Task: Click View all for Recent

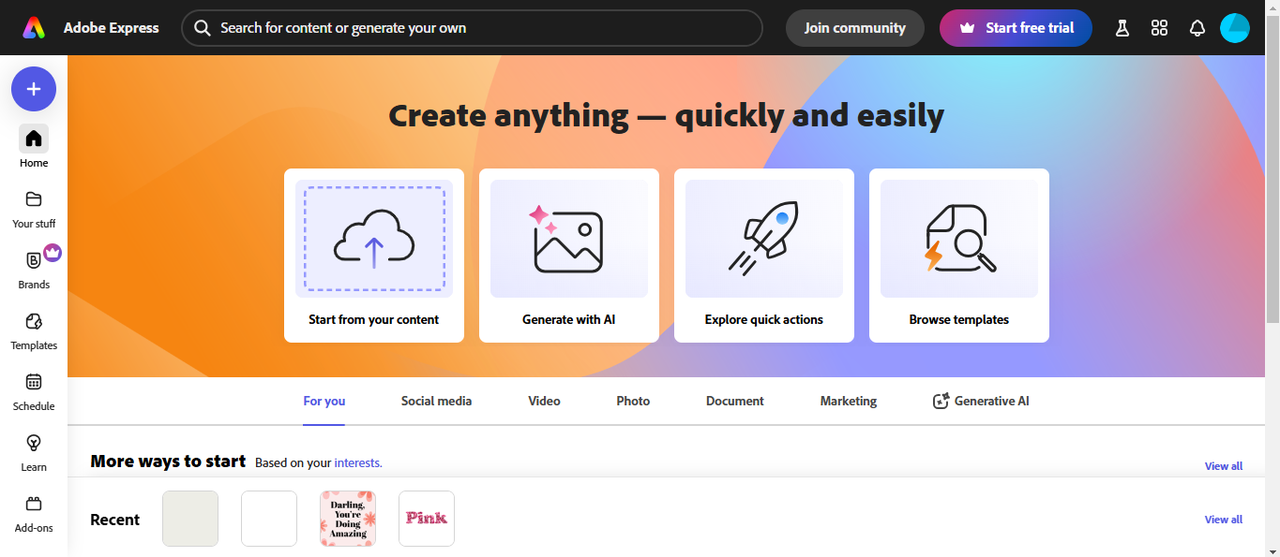Action: click(1224, 519)
